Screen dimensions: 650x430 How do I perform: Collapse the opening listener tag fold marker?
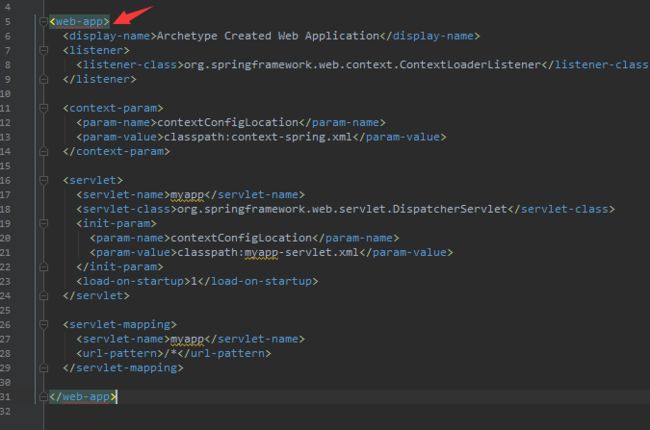(43, 51)
